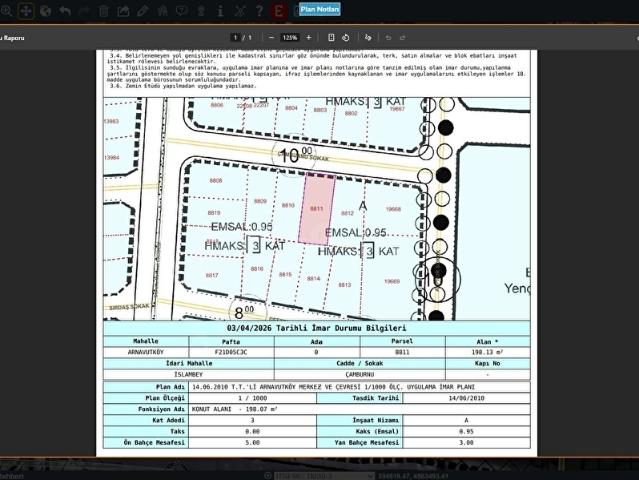Screen dimensions: 639x480
Task: Click parcel 8808 on the map
Action: [216, 180]
